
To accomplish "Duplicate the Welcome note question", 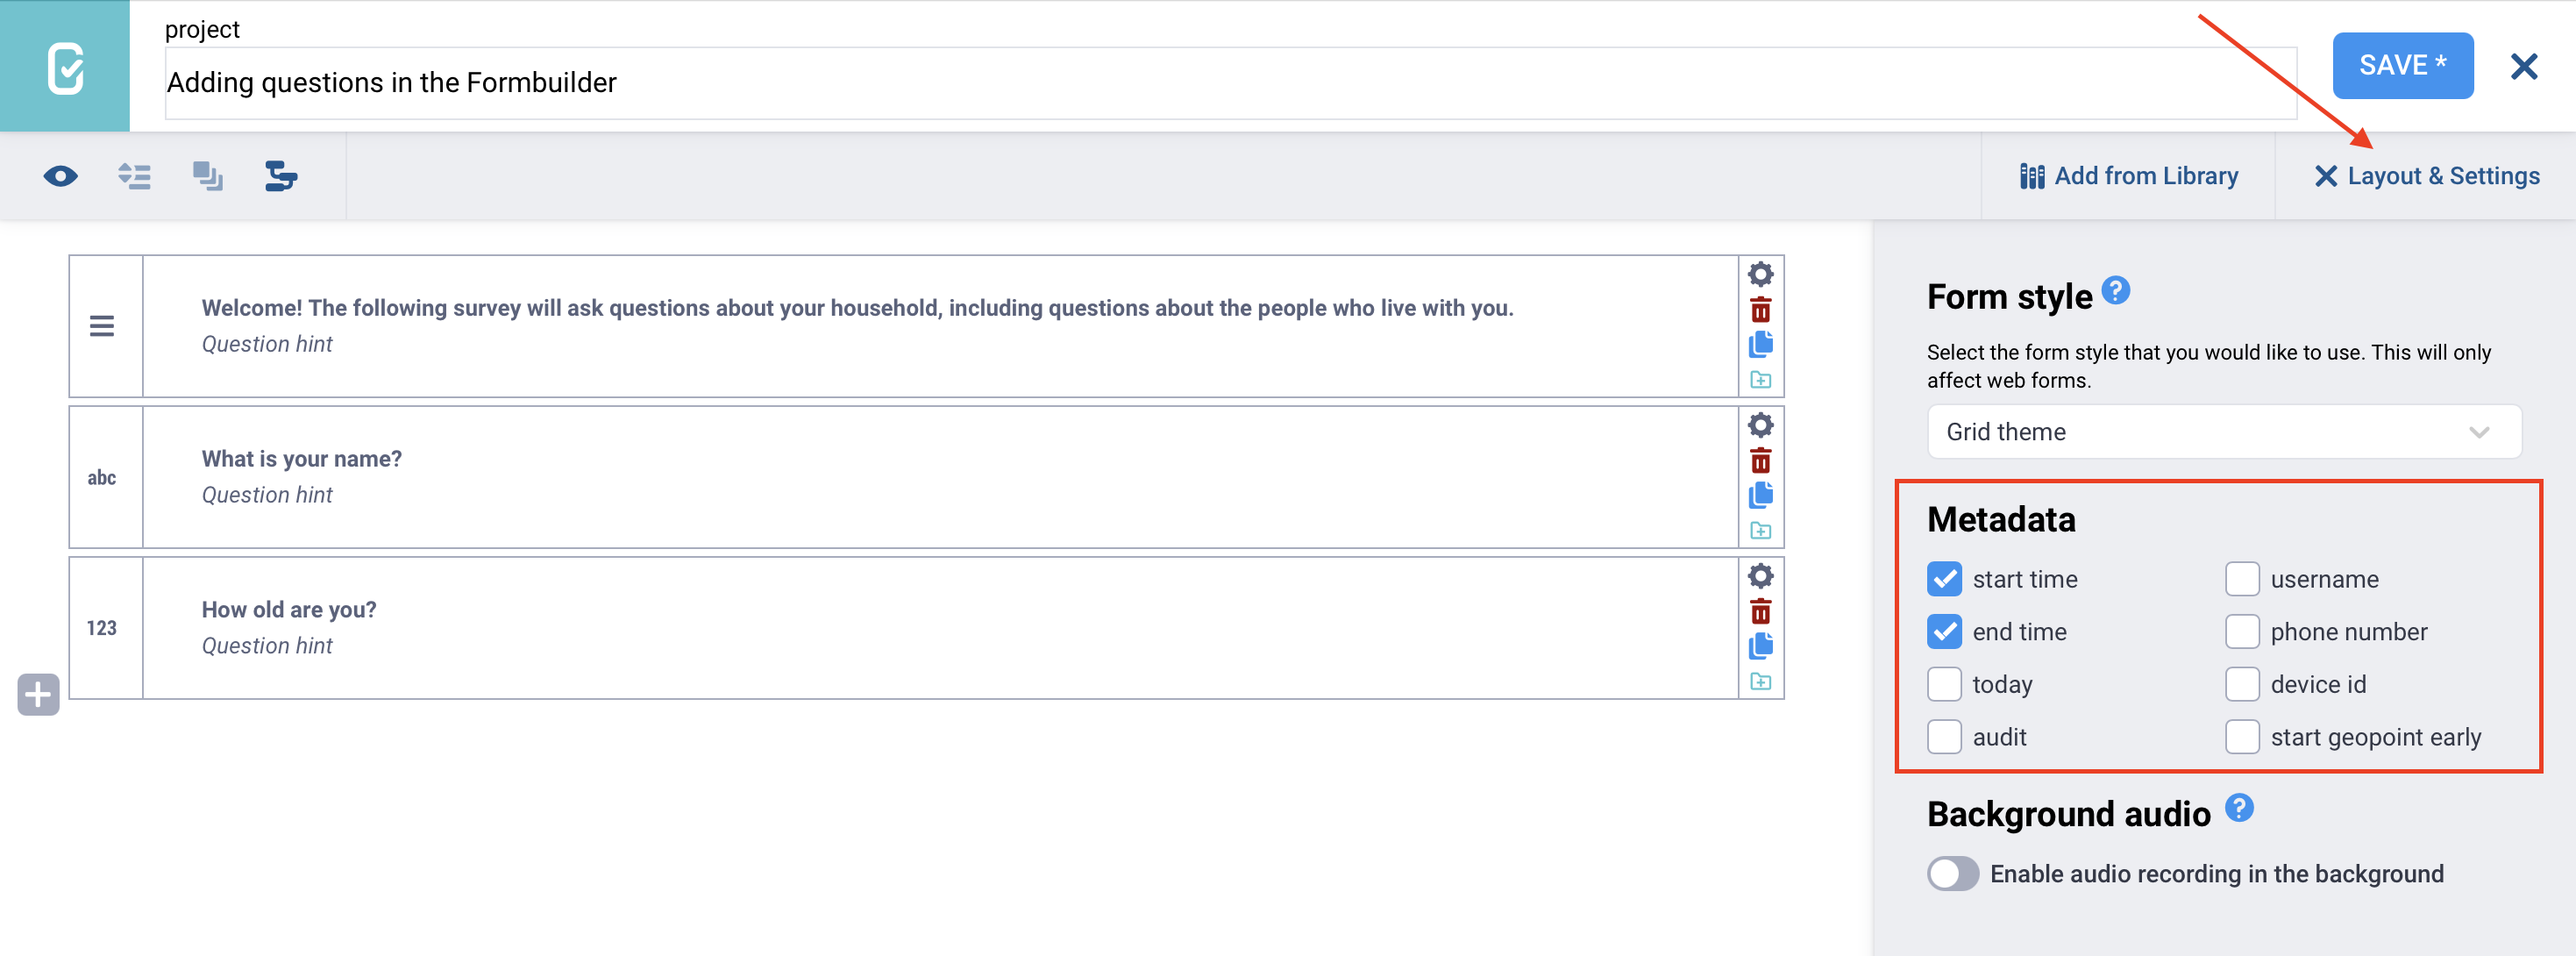I will click(1760, 345).
